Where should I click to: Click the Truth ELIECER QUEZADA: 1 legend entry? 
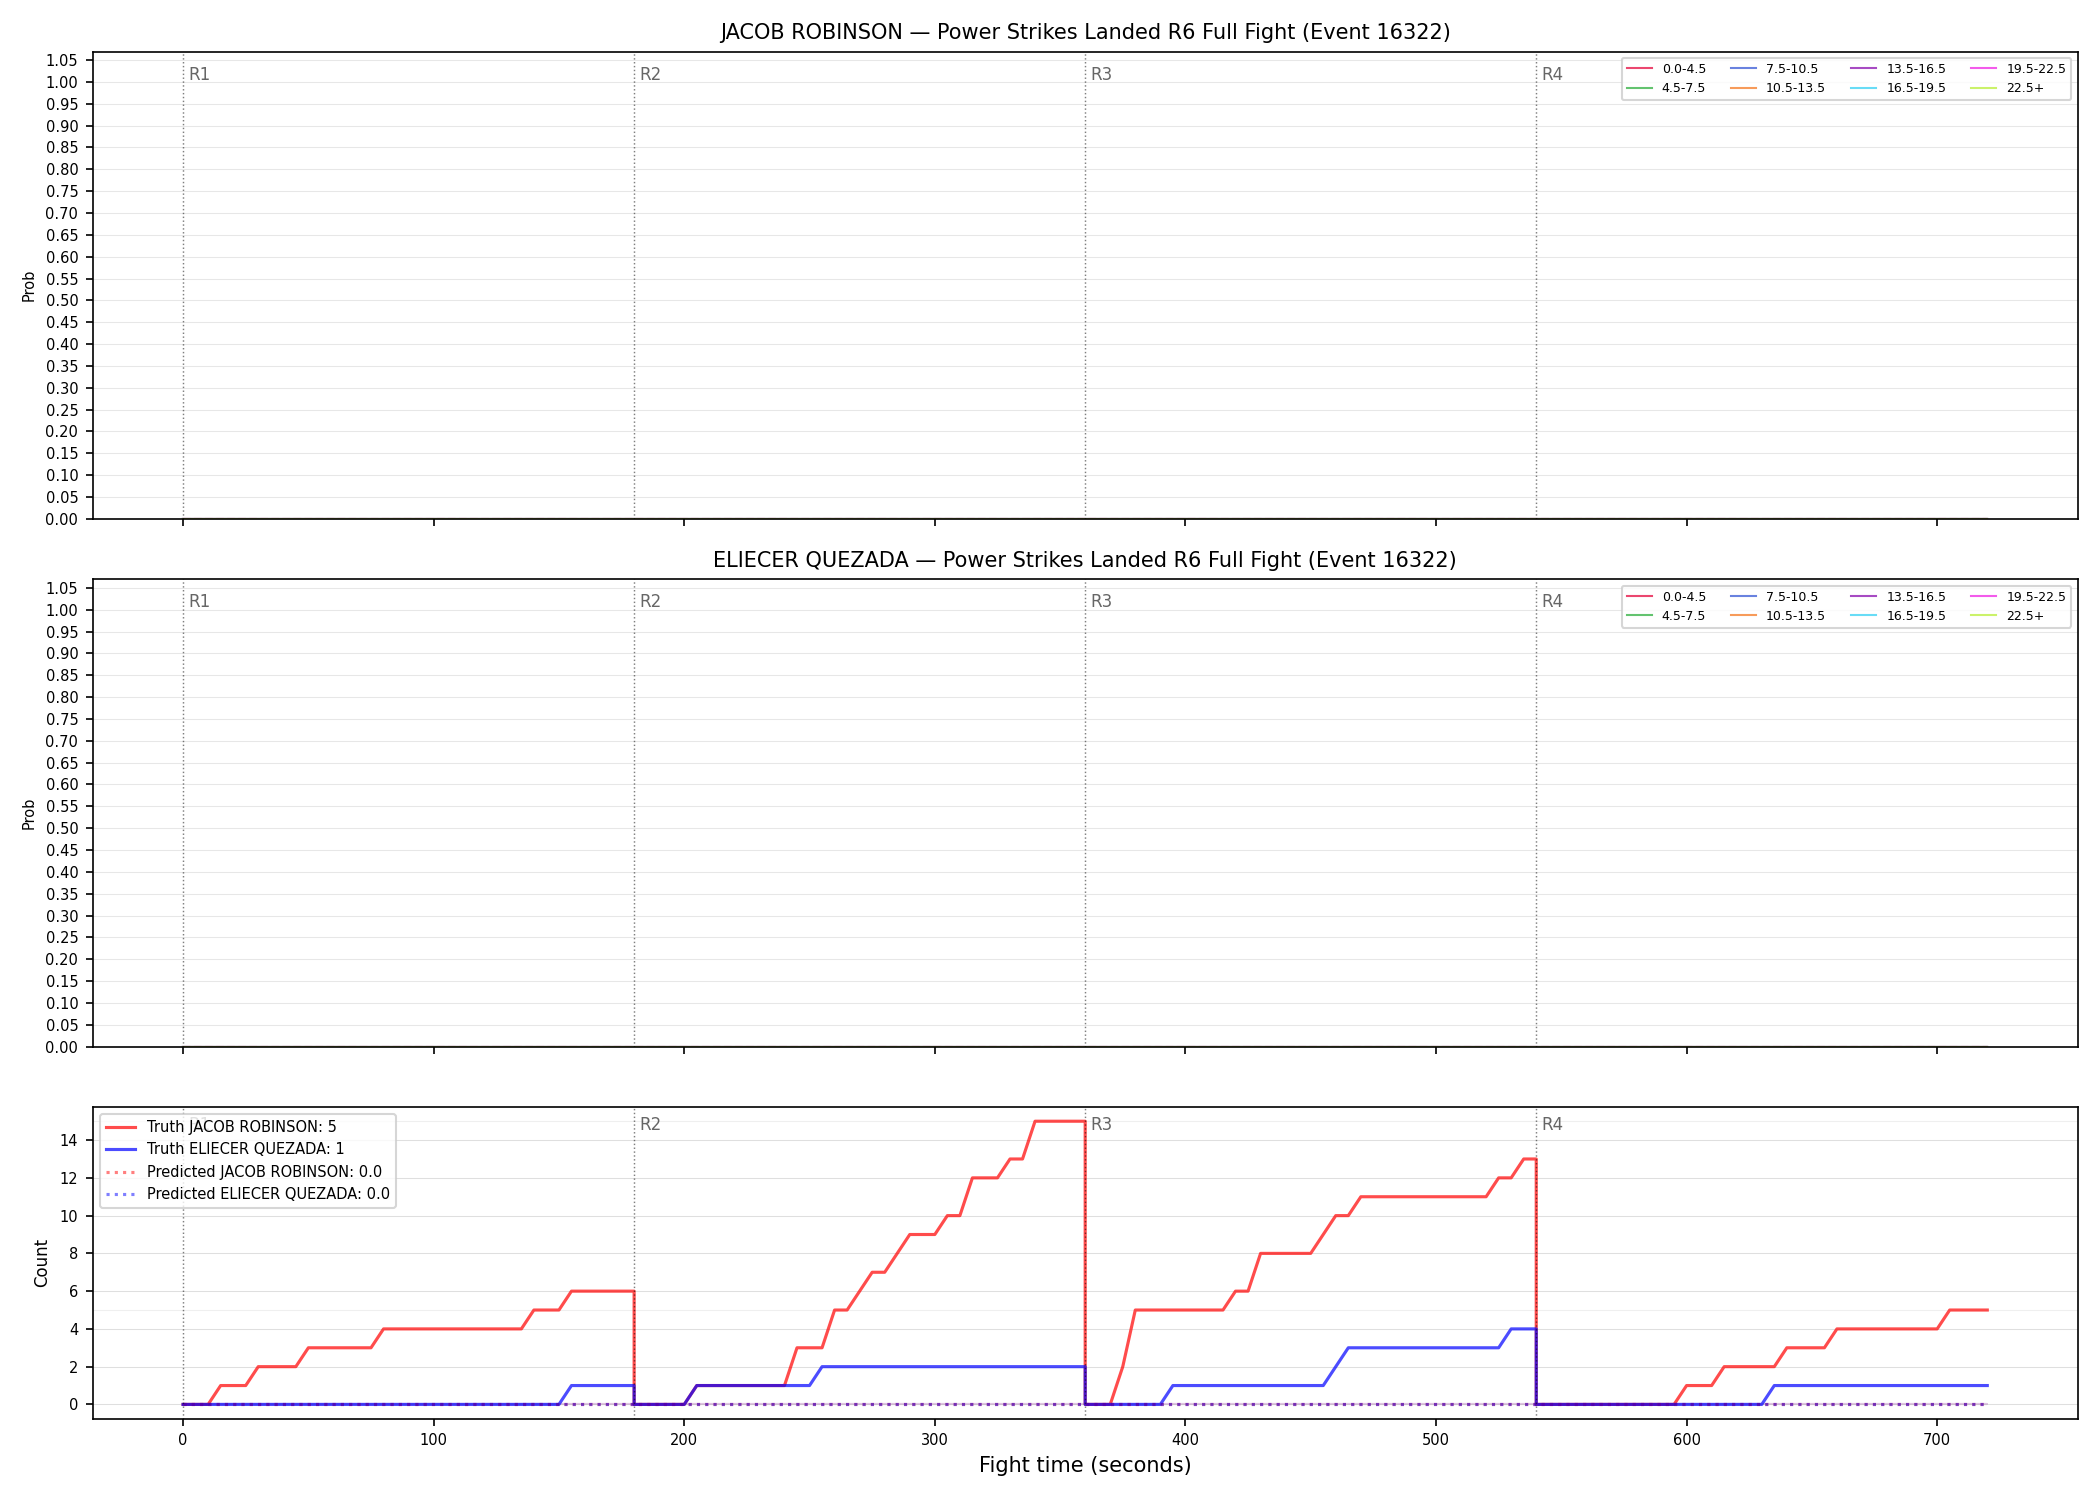point(225,1149)
